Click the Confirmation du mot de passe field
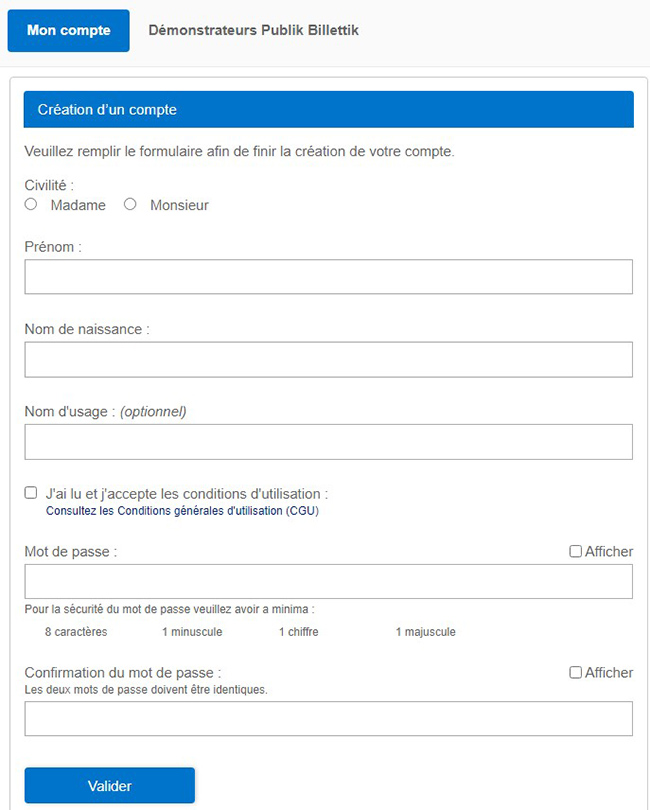 point(329,719)
